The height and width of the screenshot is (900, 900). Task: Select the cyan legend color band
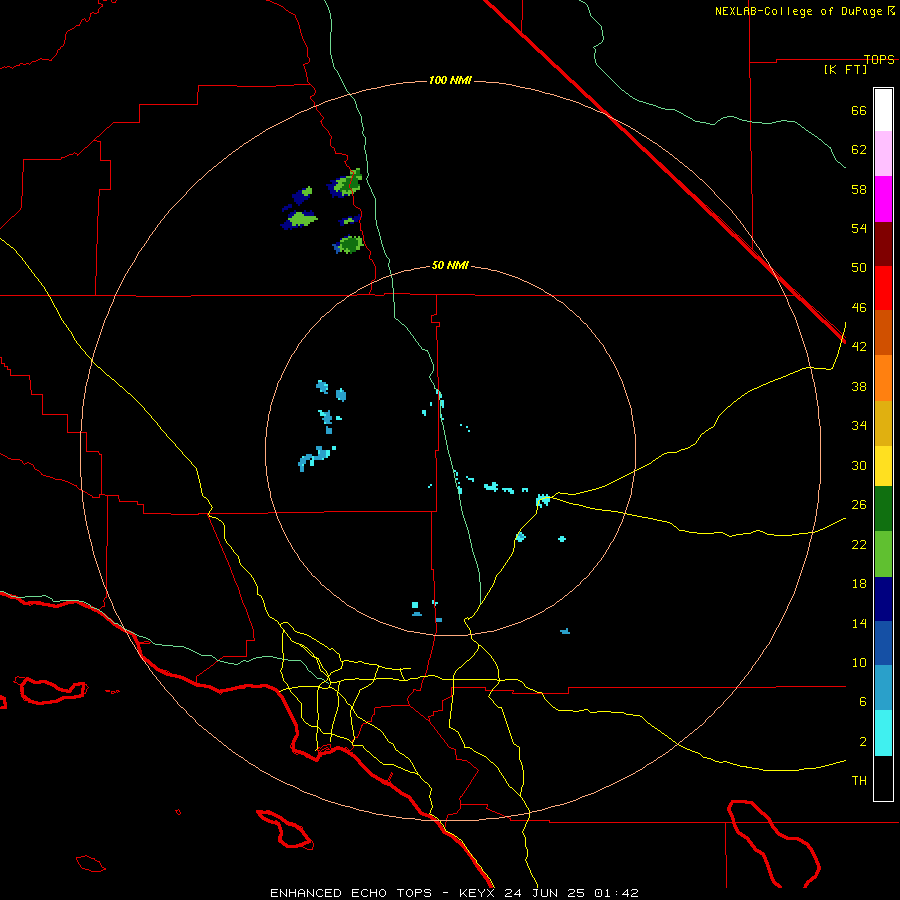[883, 733]
